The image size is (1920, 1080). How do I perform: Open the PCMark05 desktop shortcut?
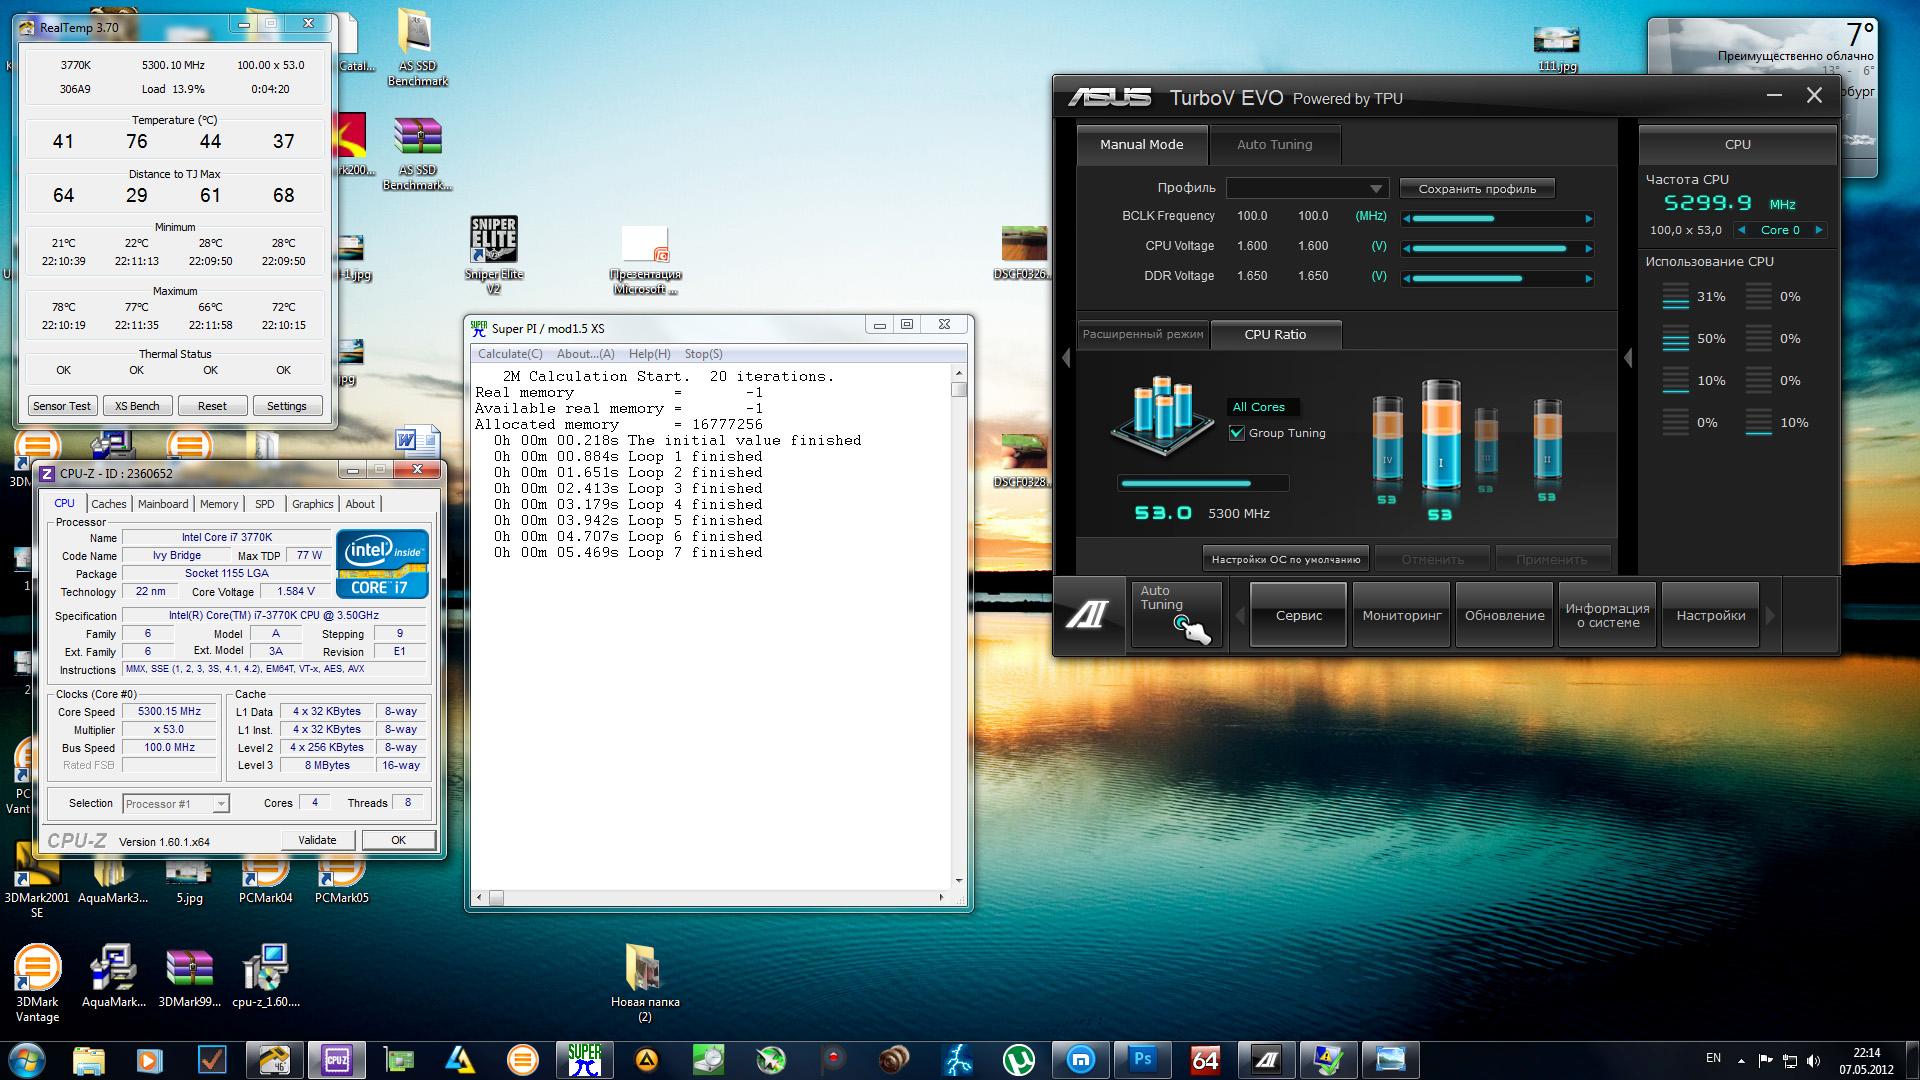[x=341, y=880]
